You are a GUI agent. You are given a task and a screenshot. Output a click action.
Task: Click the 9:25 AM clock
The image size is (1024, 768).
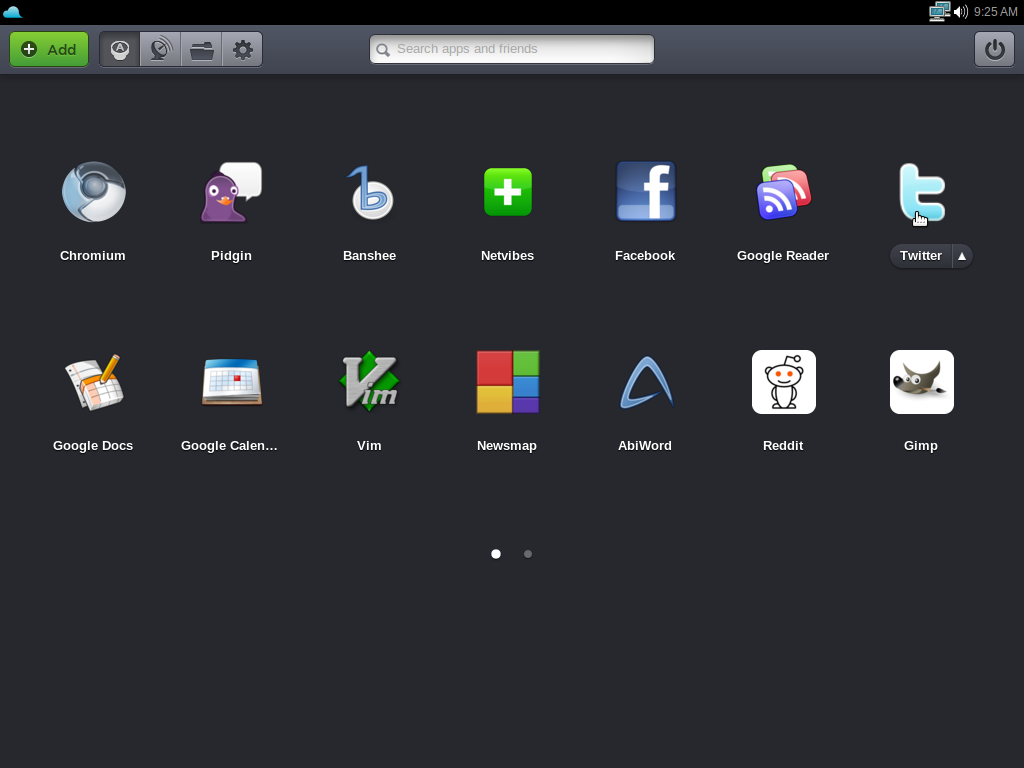coord(995,12)
